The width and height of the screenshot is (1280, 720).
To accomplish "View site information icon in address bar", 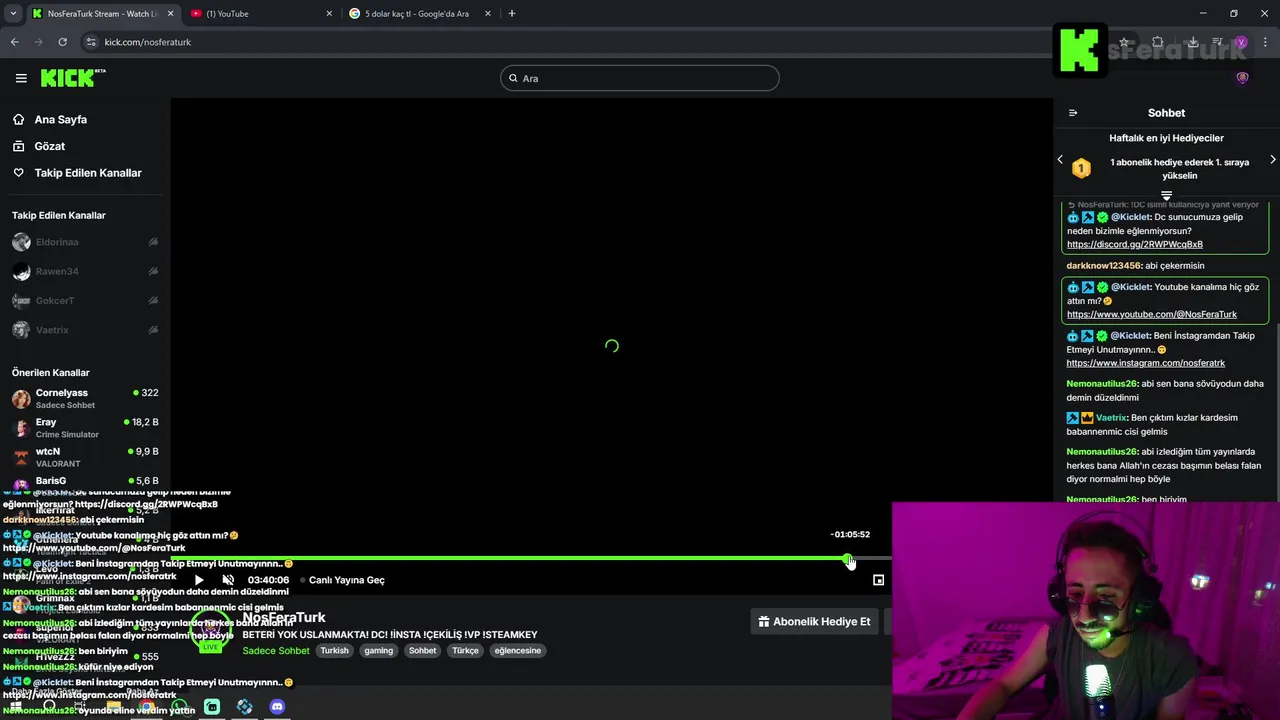I will coord(91,42).
